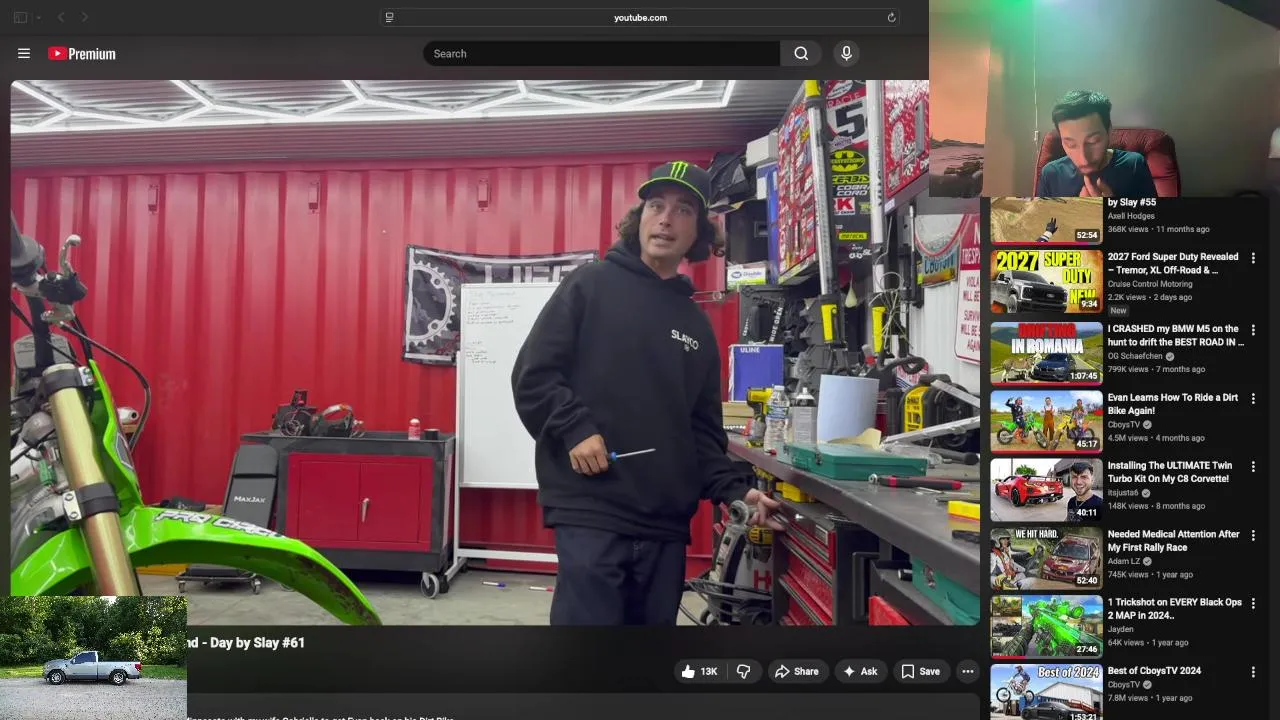Image resolution: width=1280 pixels, height=720 pixels.
Task: Visit Axell Hodges channel name
Action: [1131, 216]
